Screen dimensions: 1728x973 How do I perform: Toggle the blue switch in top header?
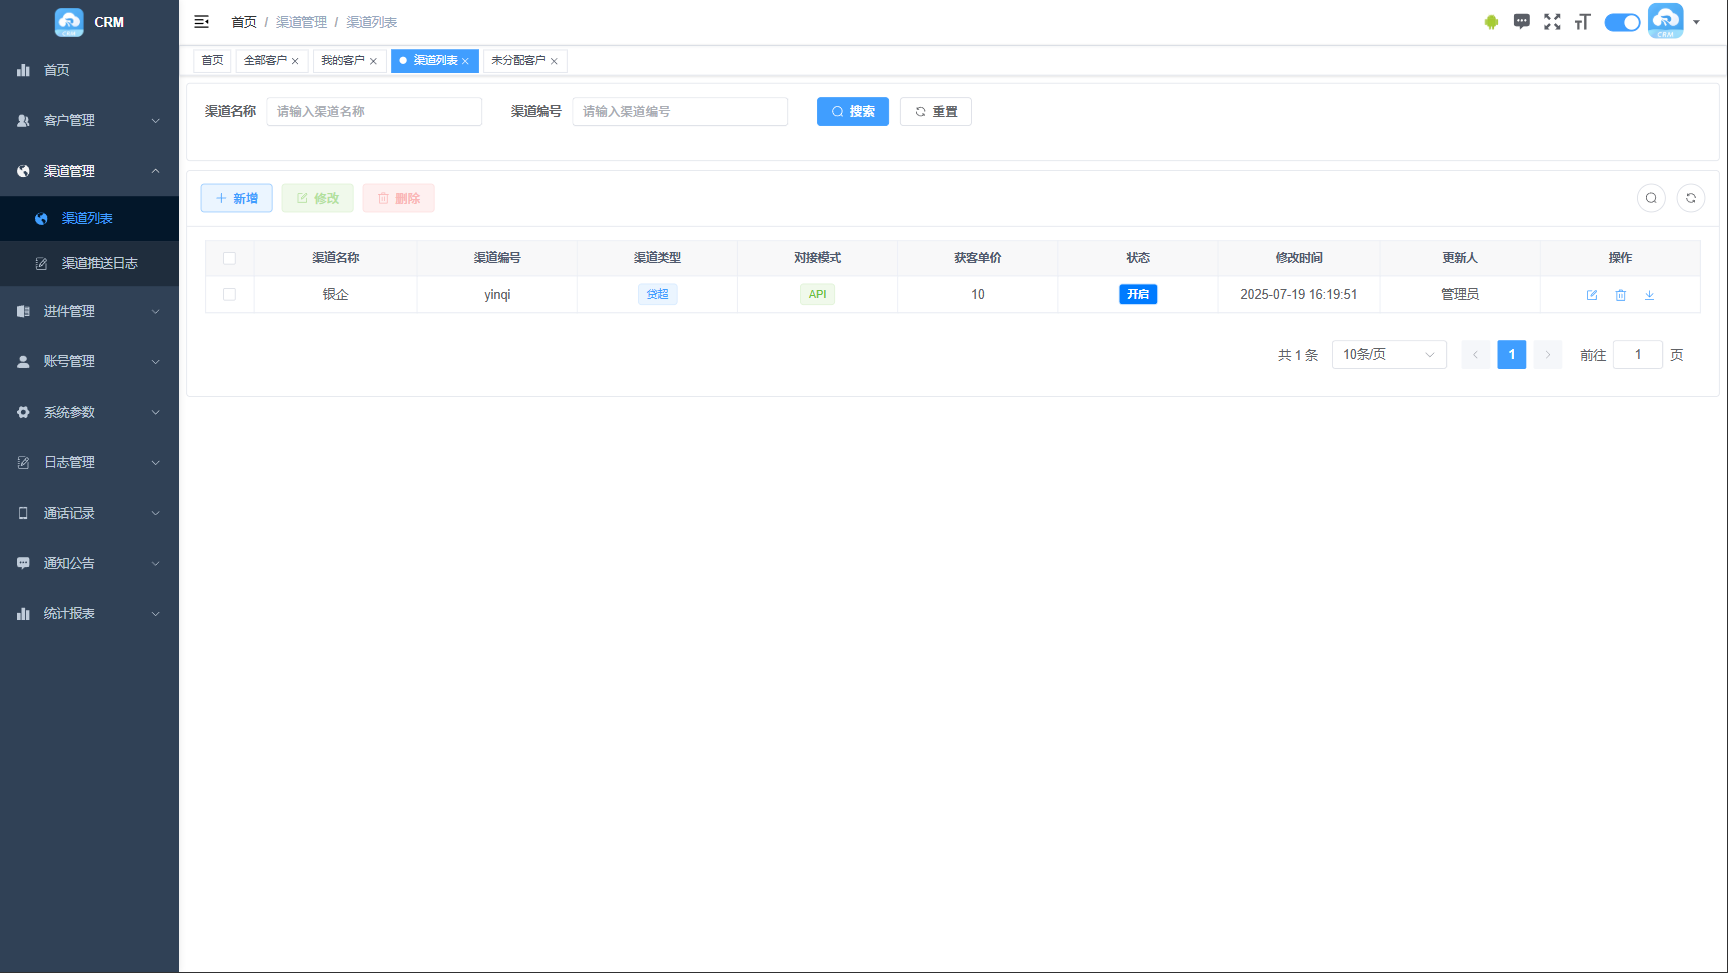click(1622, 22)
